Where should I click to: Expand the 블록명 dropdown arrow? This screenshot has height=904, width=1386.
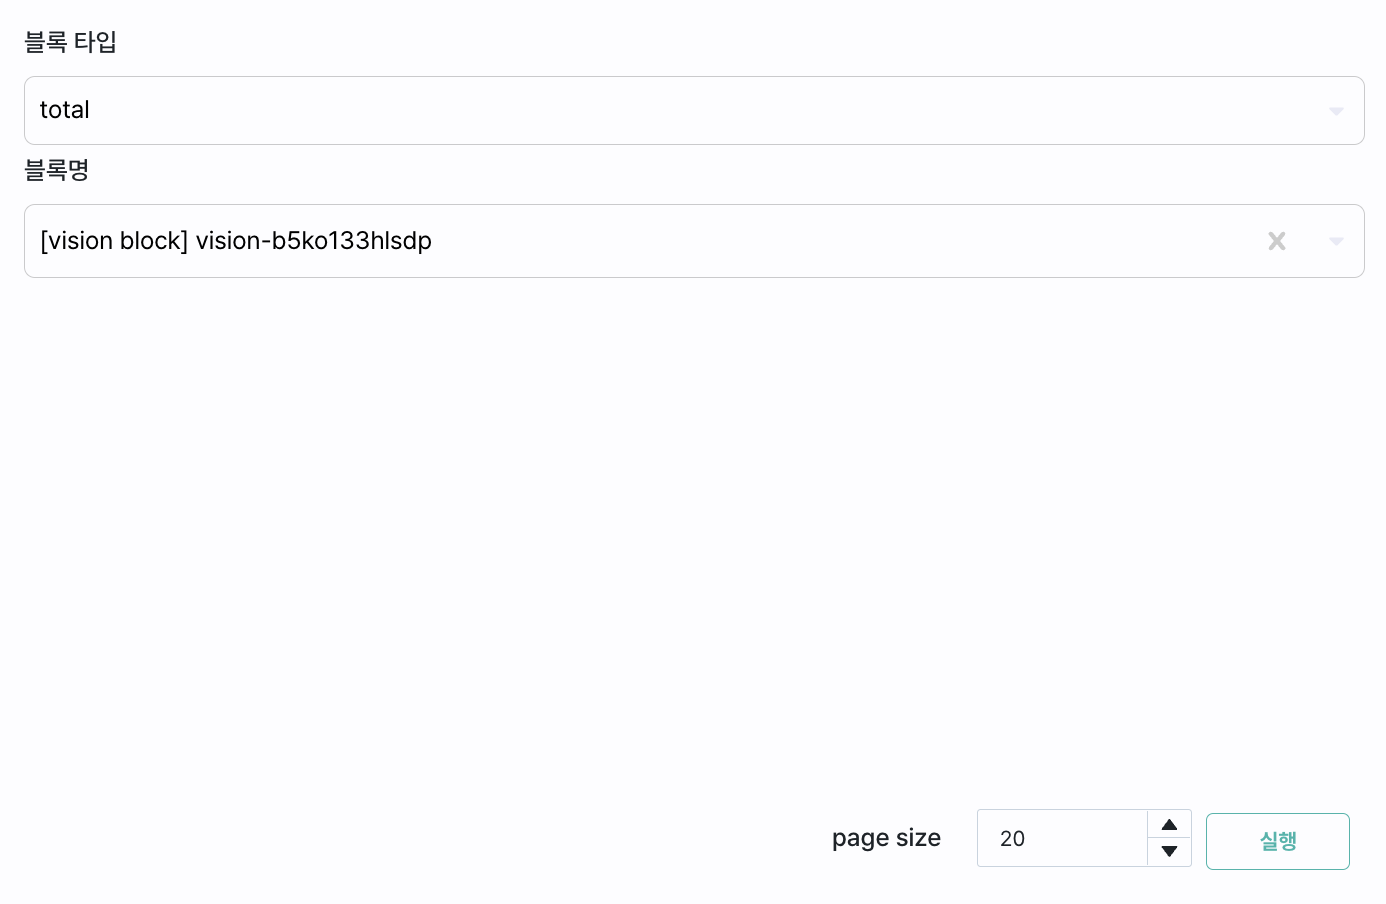[1336, 241]
